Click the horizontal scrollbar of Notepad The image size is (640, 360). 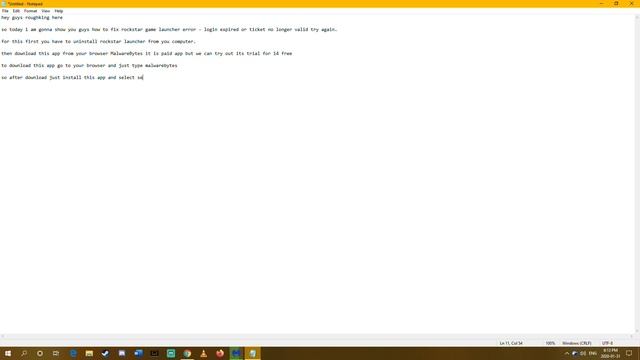[317, 336]
